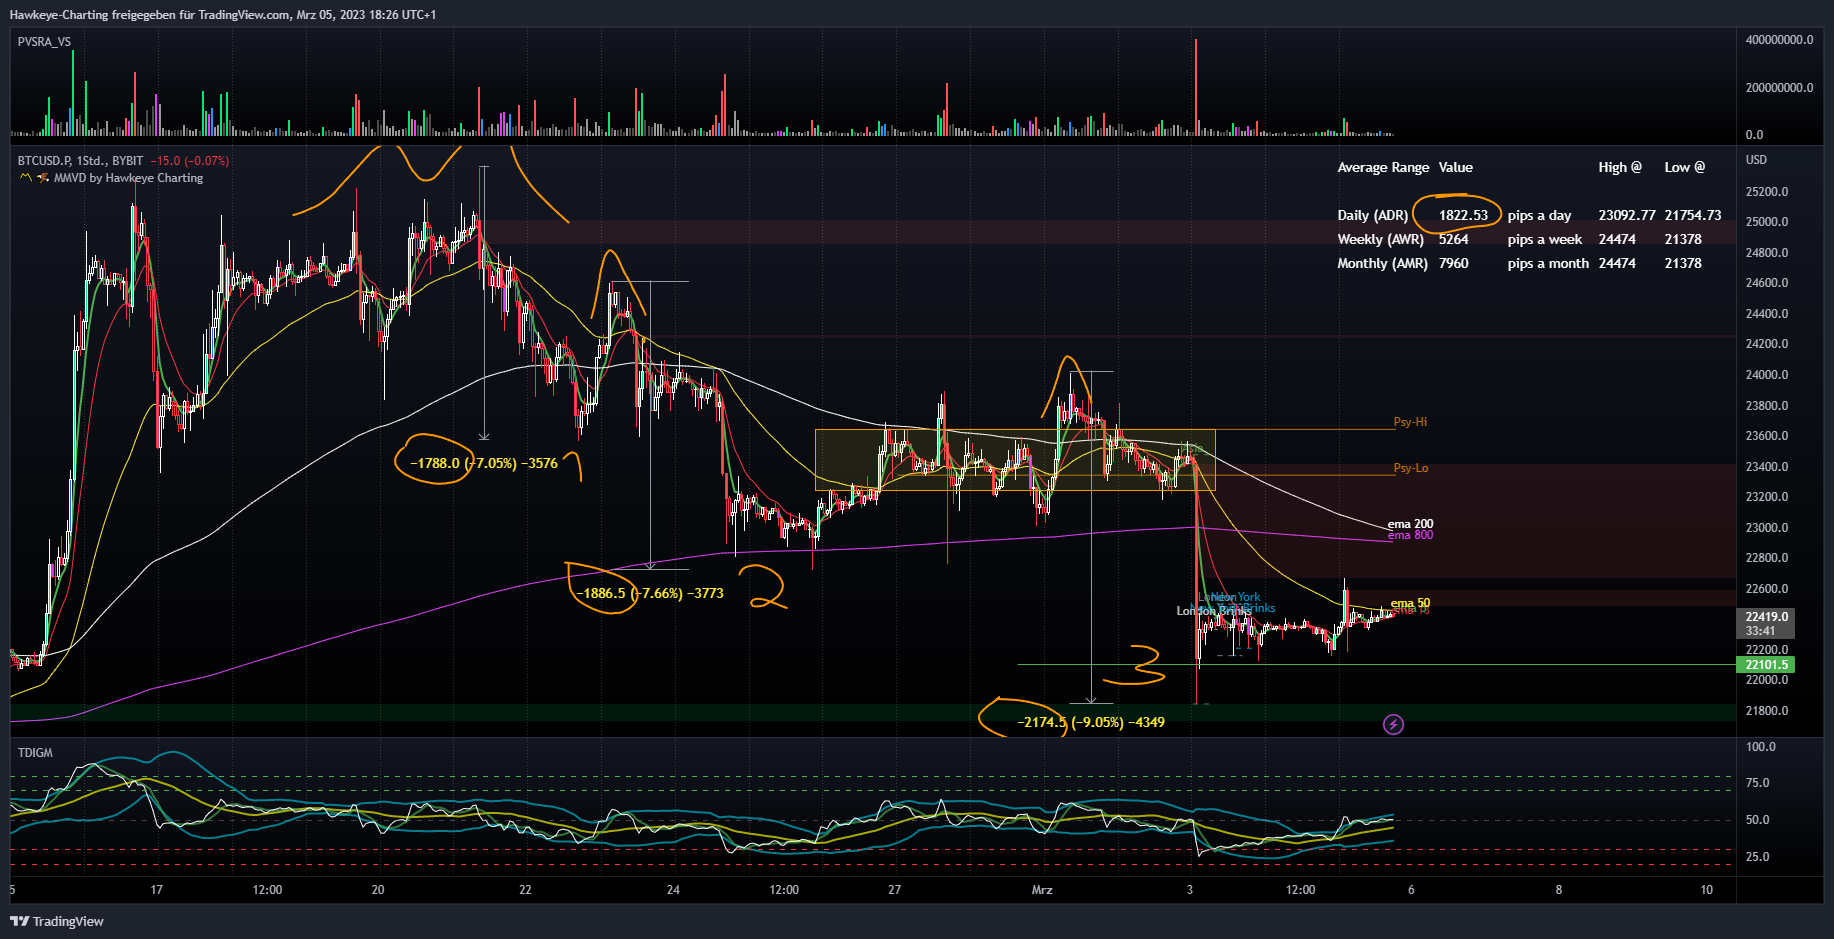Click the yellow zigzag icon beside MMVD
Viewport: 1834px width, 939px height.
(x=26, y=178)
